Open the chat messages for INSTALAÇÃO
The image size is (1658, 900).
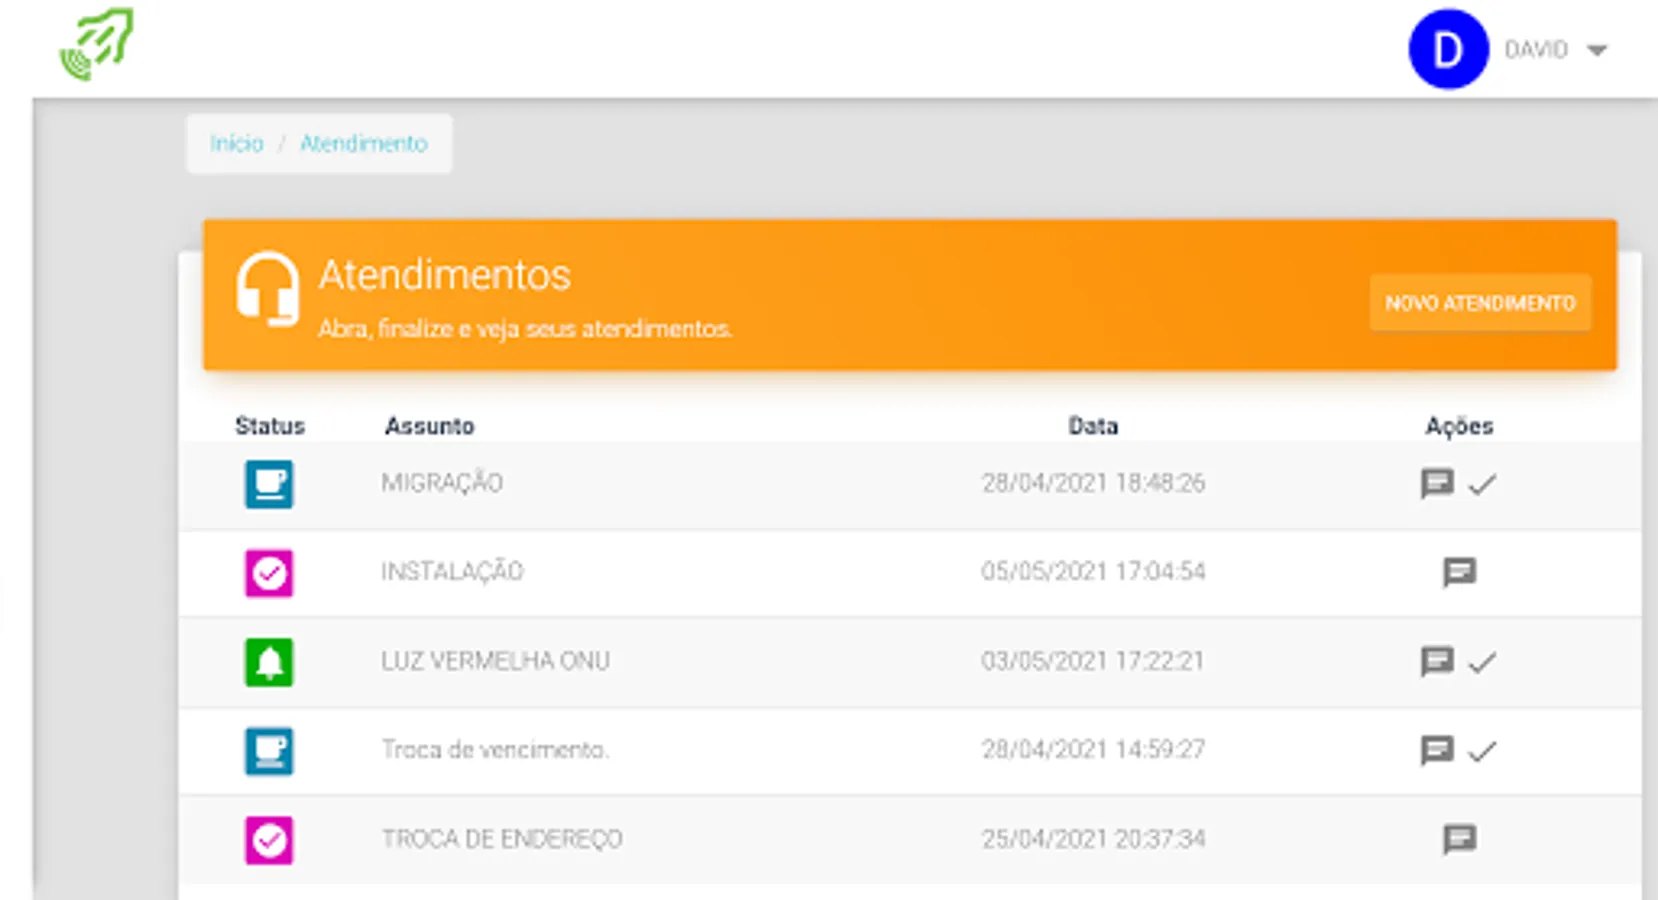pyautogui.click(x=1459, y=572)
